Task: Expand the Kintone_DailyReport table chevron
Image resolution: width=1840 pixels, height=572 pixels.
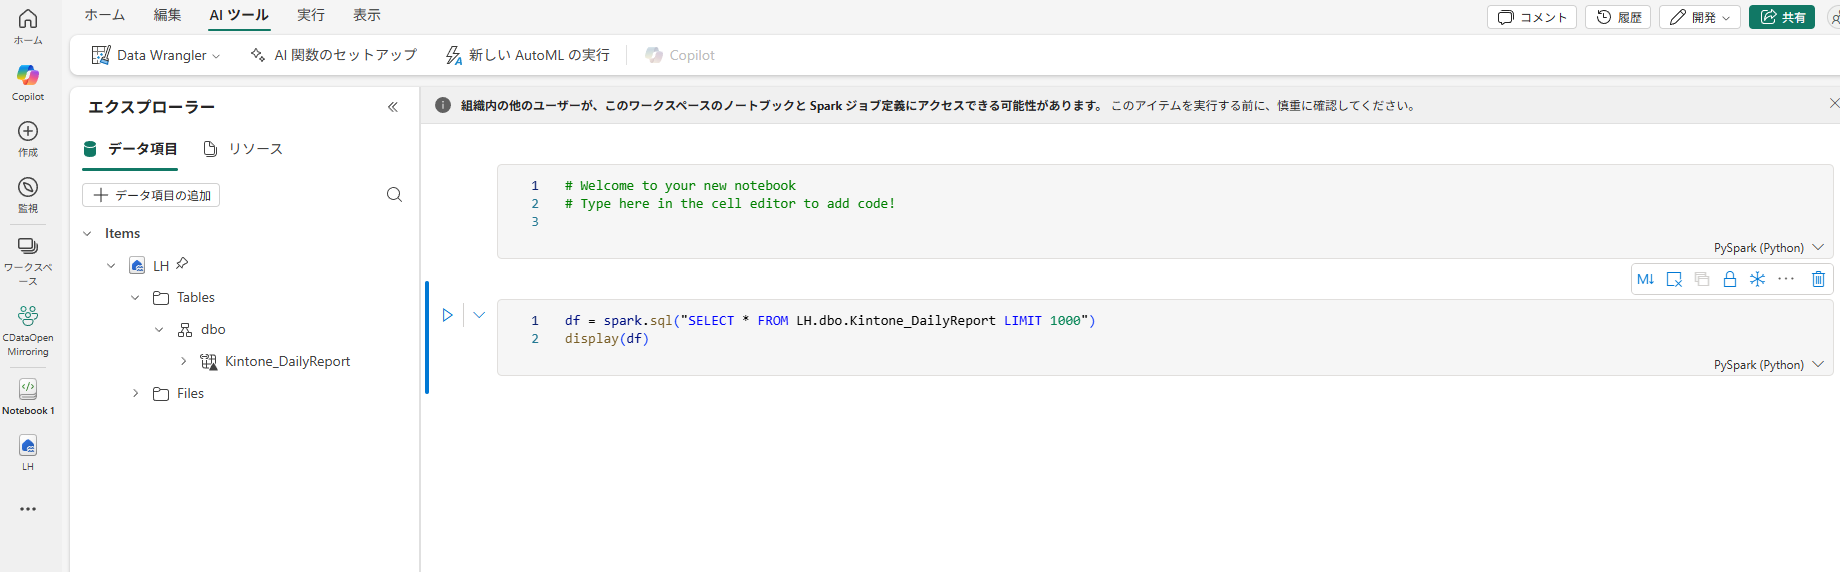Action: point(183,362)
